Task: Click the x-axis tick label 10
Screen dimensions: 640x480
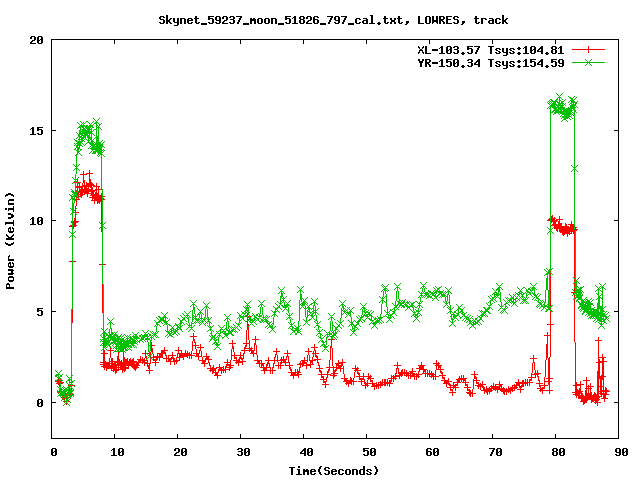Action: 117,452
